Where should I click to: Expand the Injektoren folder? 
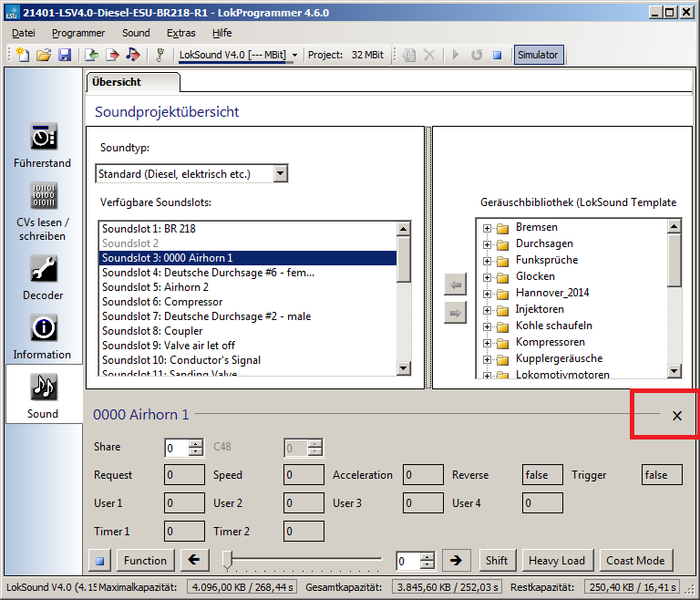(487, 310)
